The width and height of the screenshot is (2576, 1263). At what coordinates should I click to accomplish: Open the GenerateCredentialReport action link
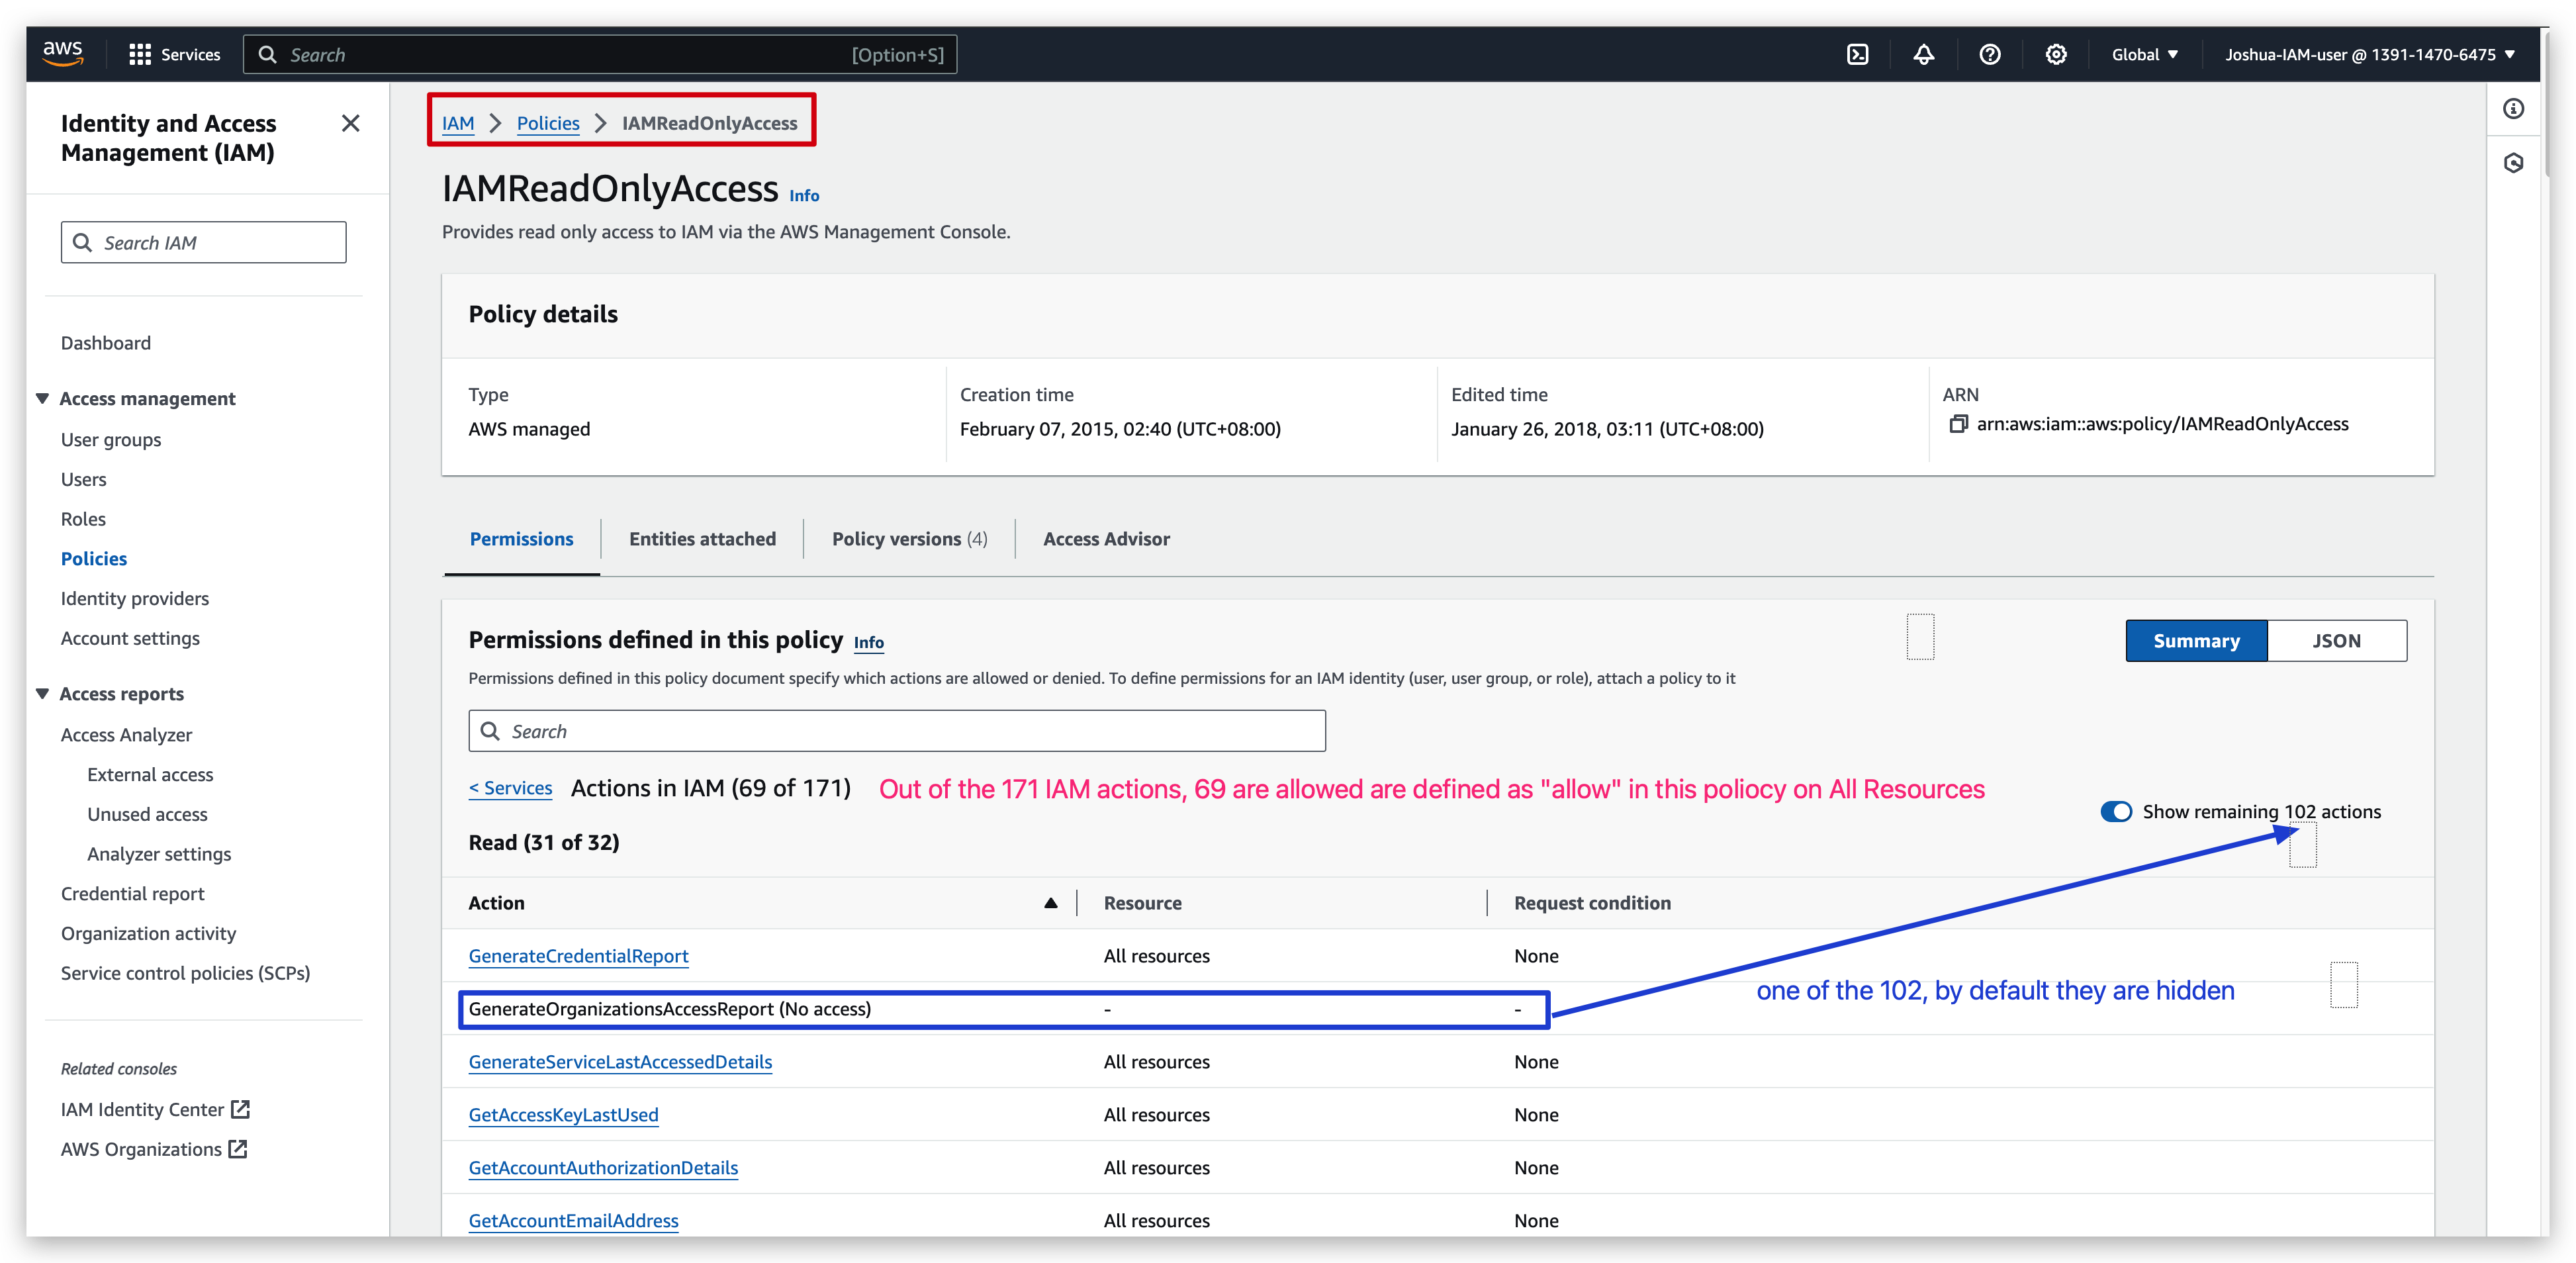point(578,956)
